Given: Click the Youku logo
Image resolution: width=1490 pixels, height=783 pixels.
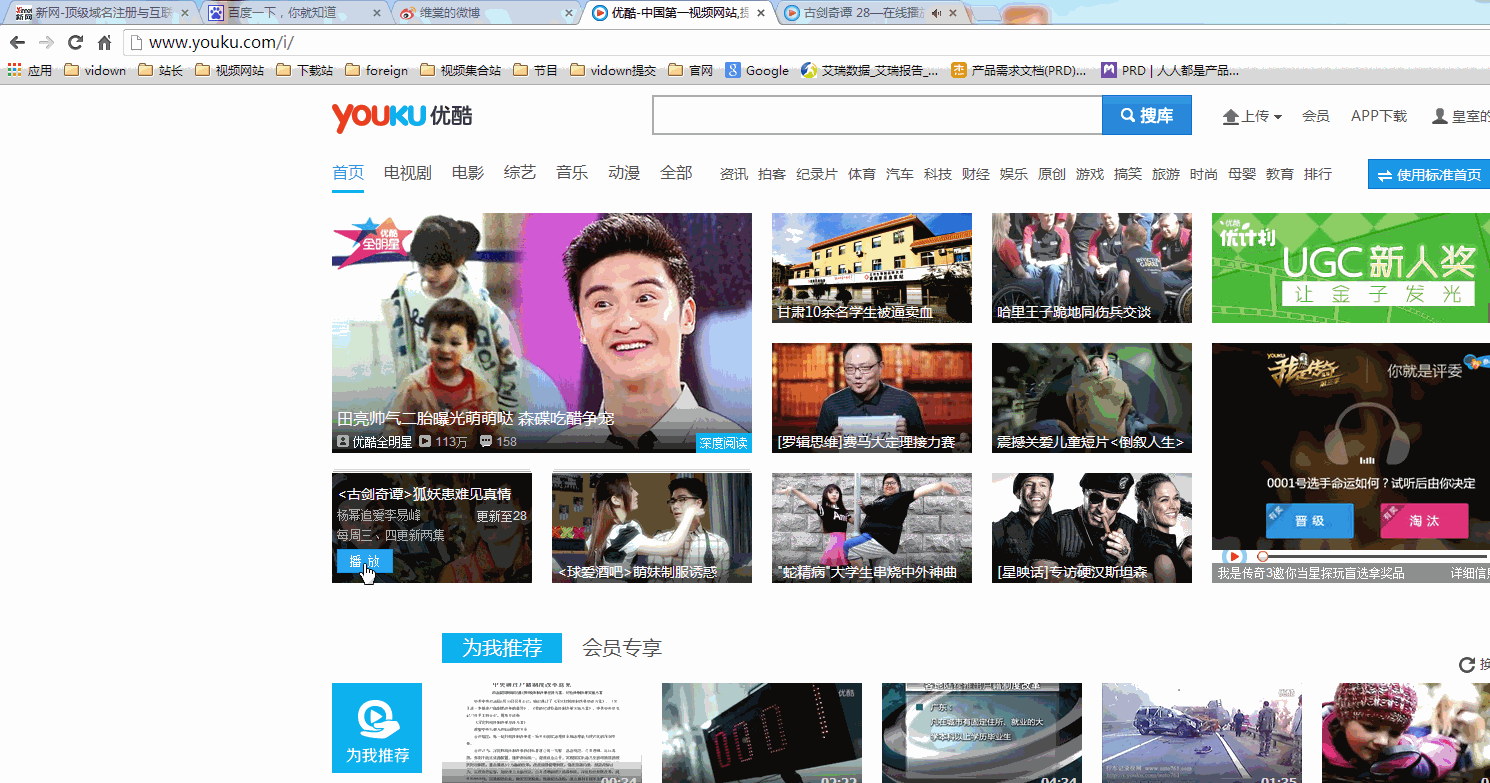Looking at the screenshot, I should pos(402,116).
